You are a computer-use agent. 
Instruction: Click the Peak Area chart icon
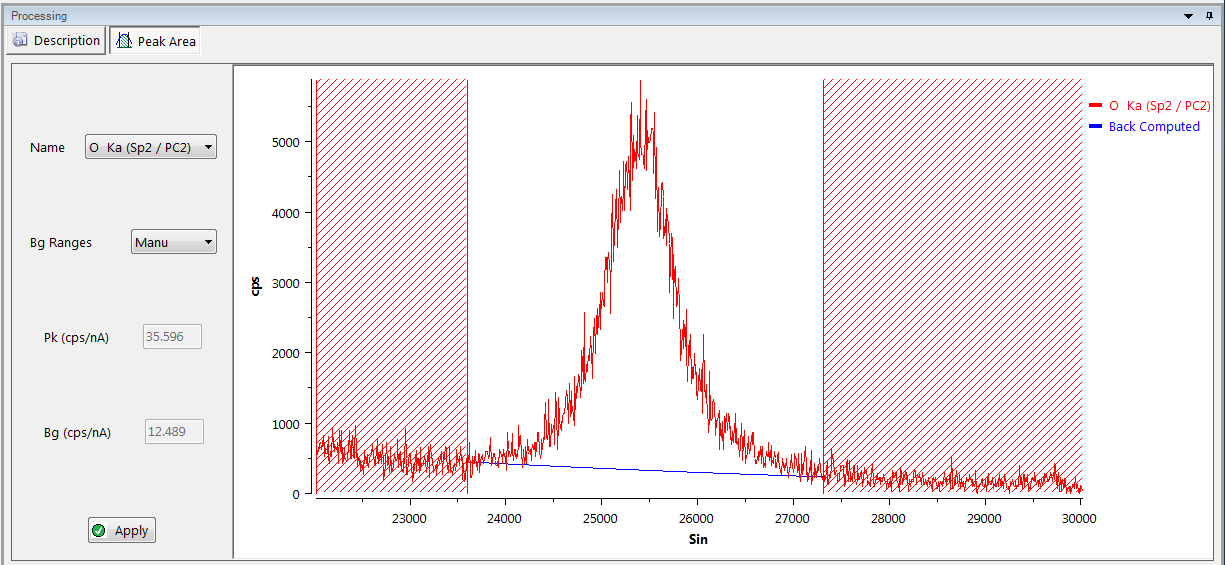click(124, 41)
